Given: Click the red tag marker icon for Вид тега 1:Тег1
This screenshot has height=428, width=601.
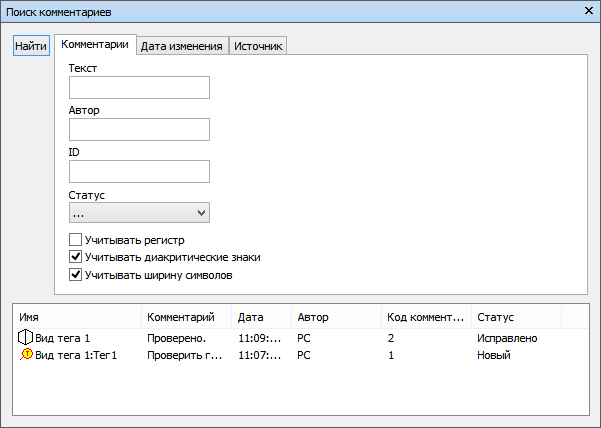Looking at the screenshot, I should (x=26, y=354).
